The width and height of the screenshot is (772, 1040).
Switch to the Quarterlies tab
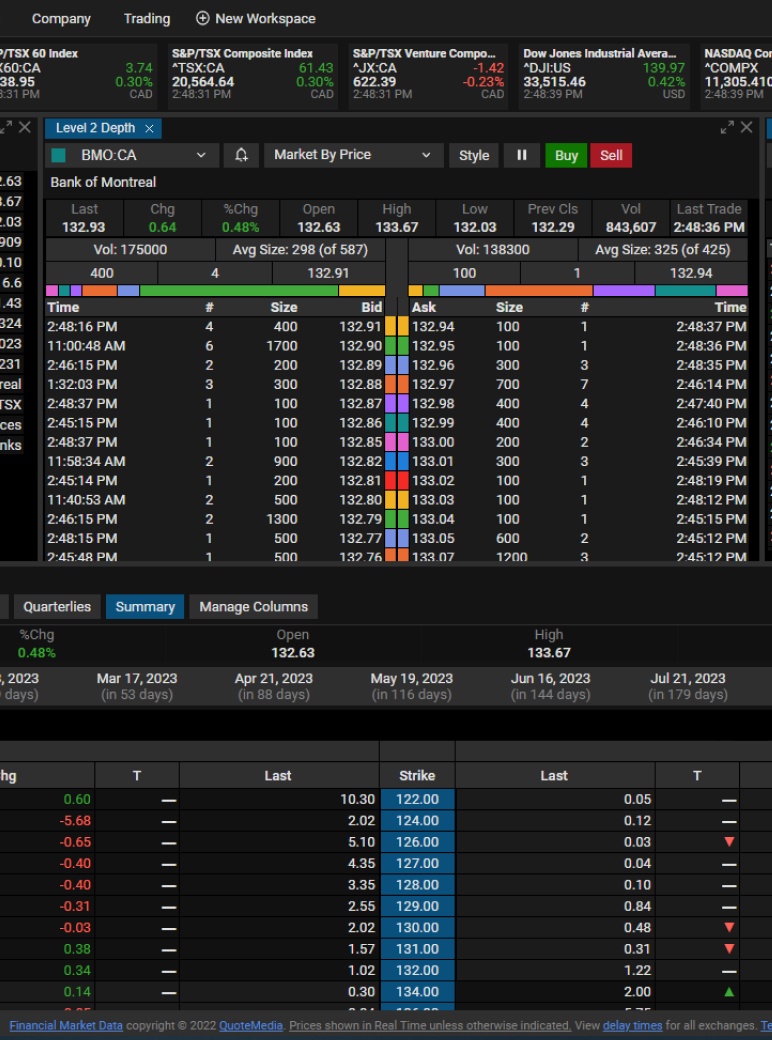(x=57, y=607)
